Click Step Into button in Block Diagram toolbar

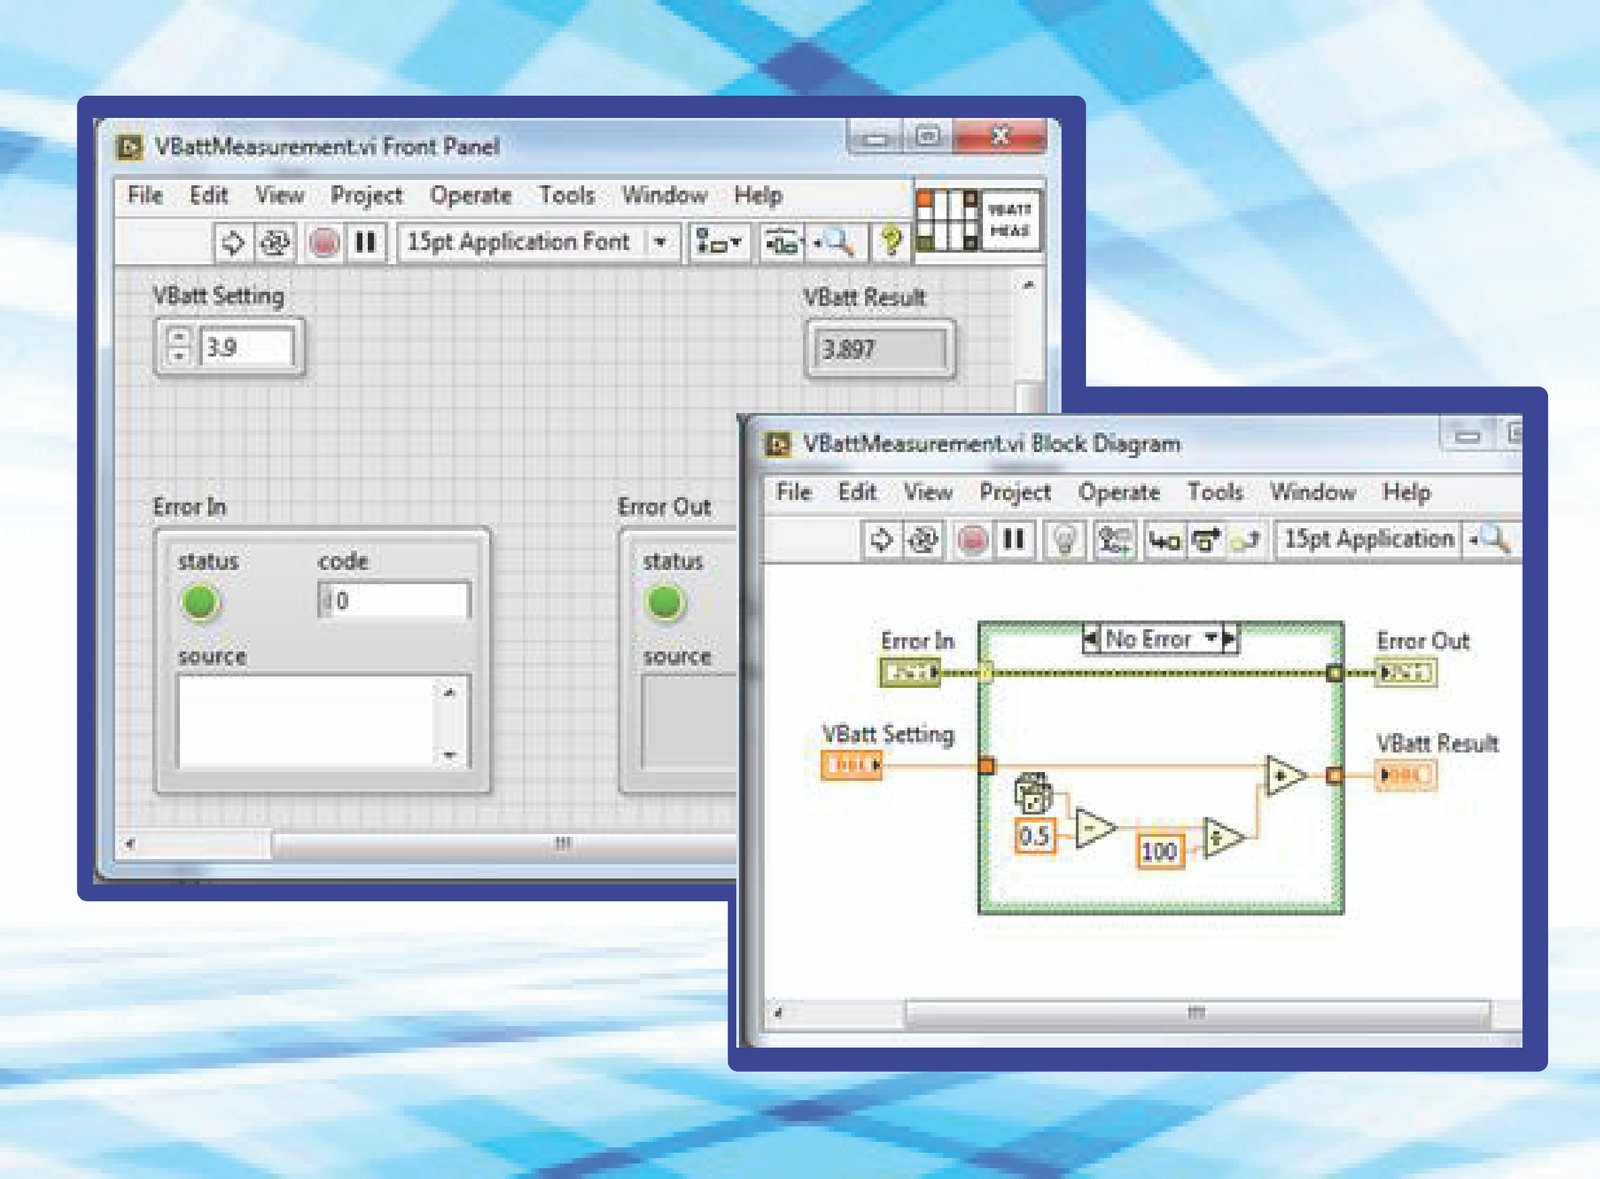tap(1163, 540)
